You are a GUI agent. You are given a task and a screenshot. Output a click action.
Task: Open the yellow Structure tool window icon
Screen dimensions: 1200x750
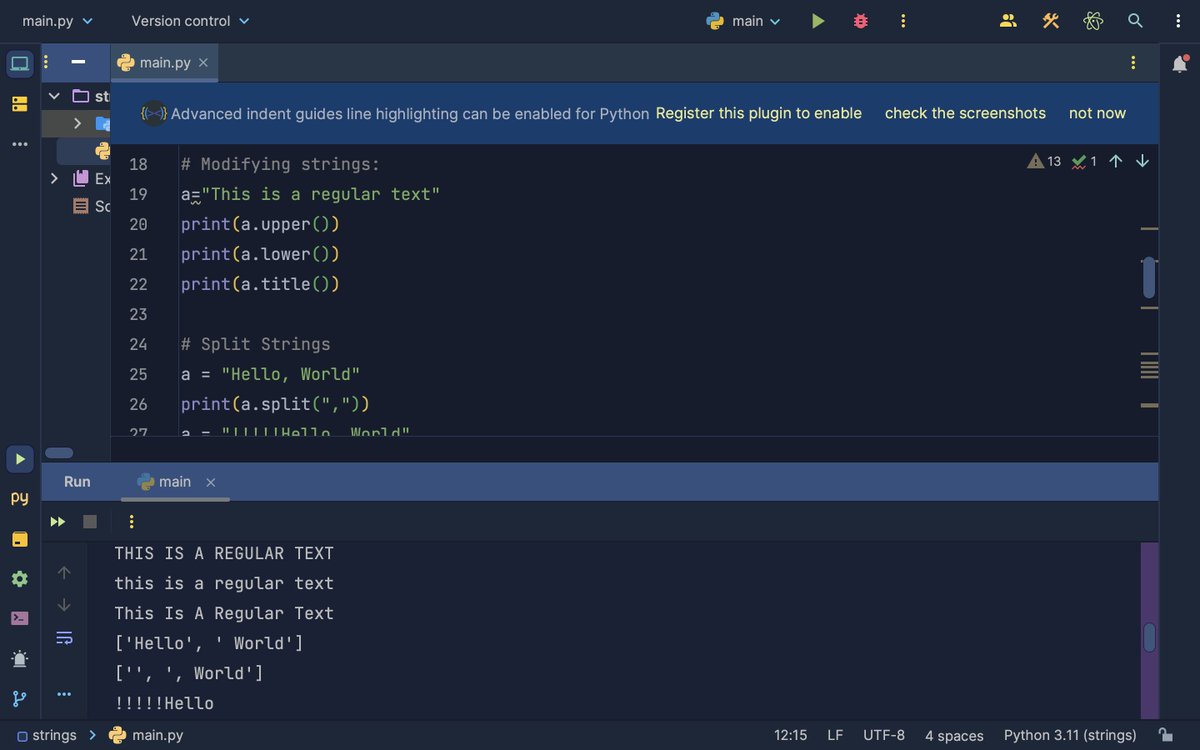coord(20,104)
